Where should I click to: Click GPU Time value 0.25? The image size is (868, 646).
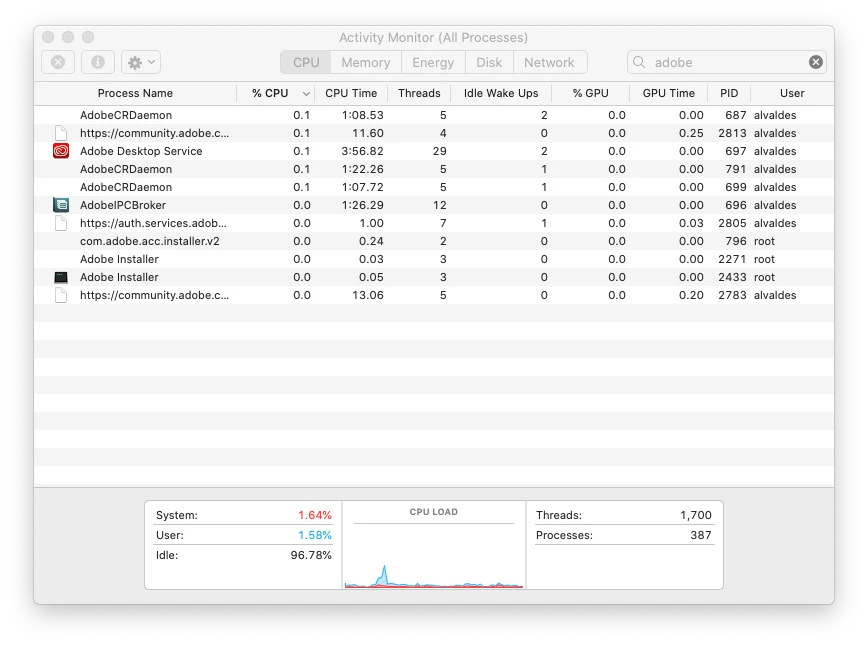coord(691,133)
